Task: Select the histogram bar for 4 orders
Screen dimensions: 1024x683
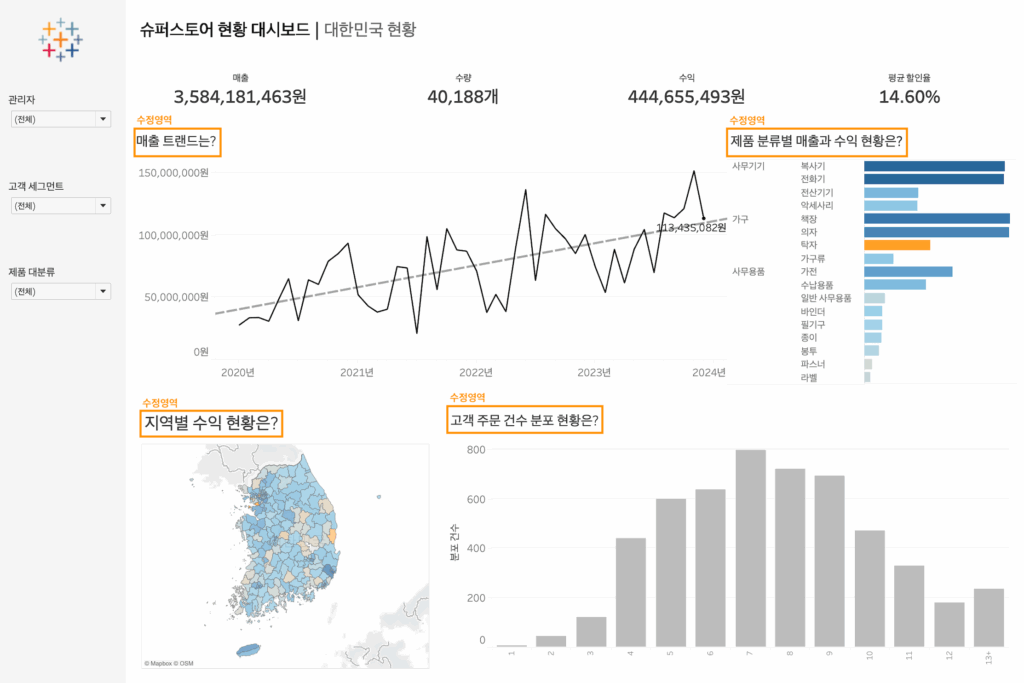Action: pyautogui.click(x=631, y=592)
